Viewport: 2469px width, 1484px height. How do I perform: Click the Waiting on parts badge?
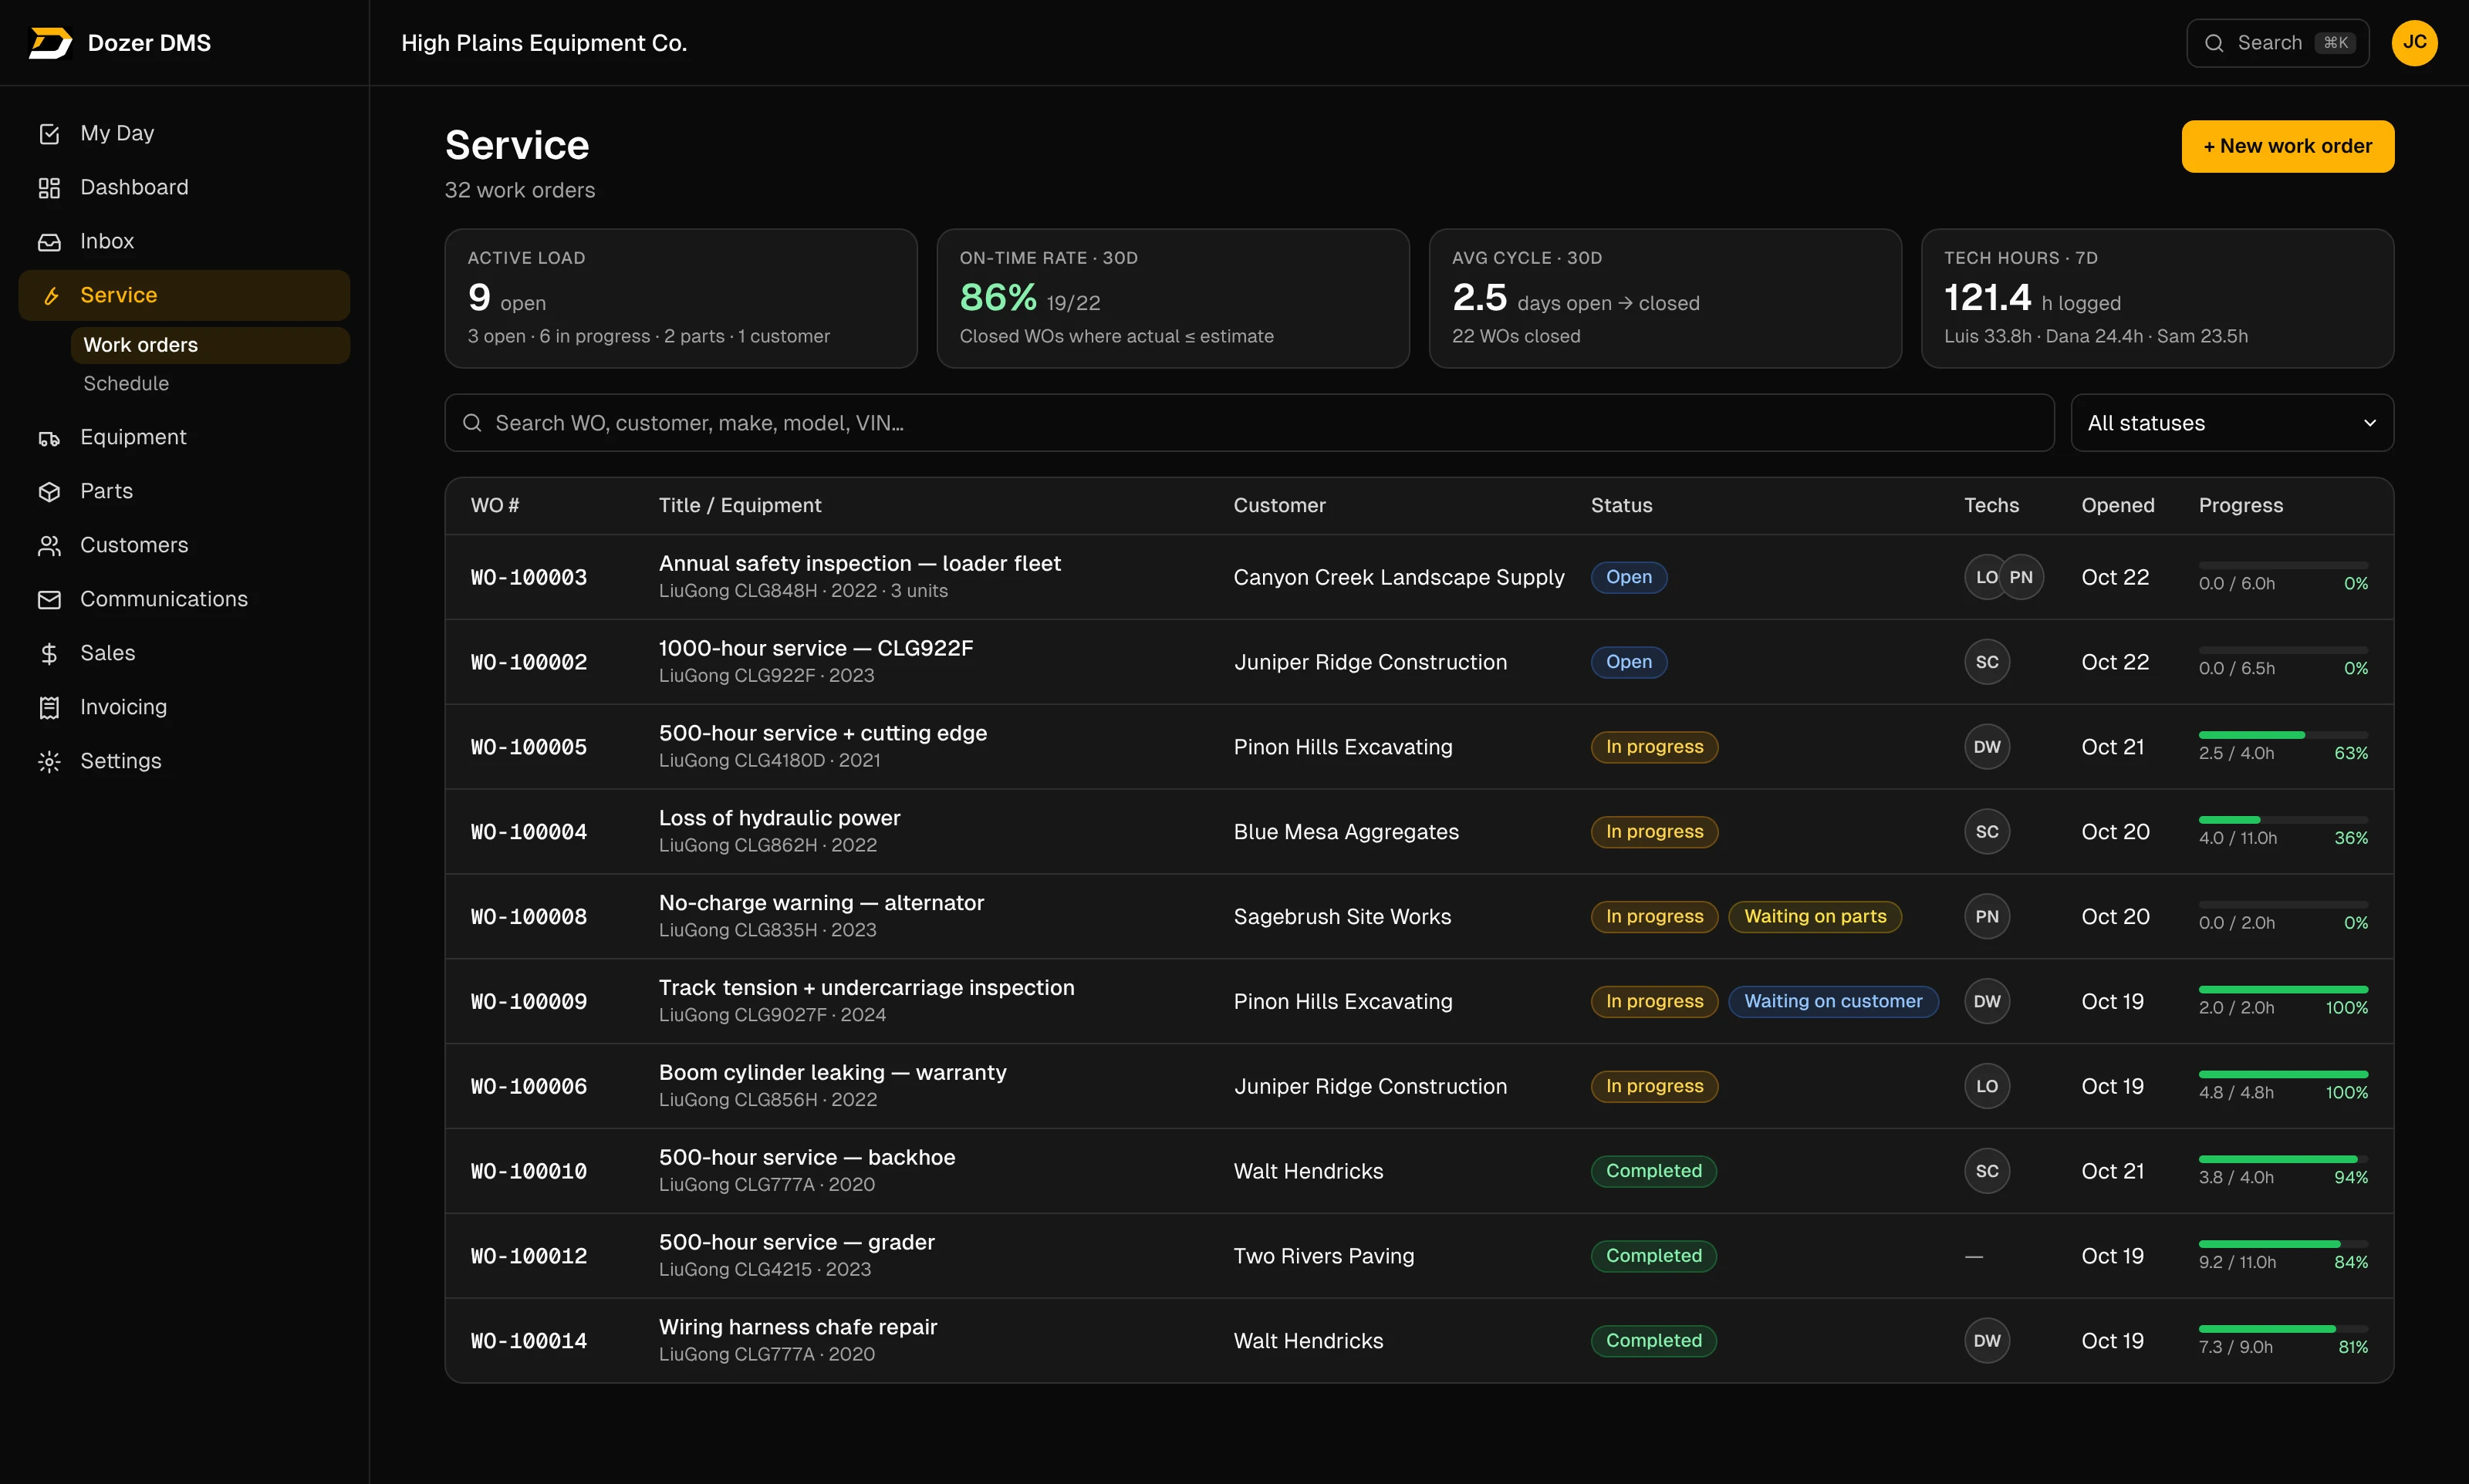[1814, 917]
